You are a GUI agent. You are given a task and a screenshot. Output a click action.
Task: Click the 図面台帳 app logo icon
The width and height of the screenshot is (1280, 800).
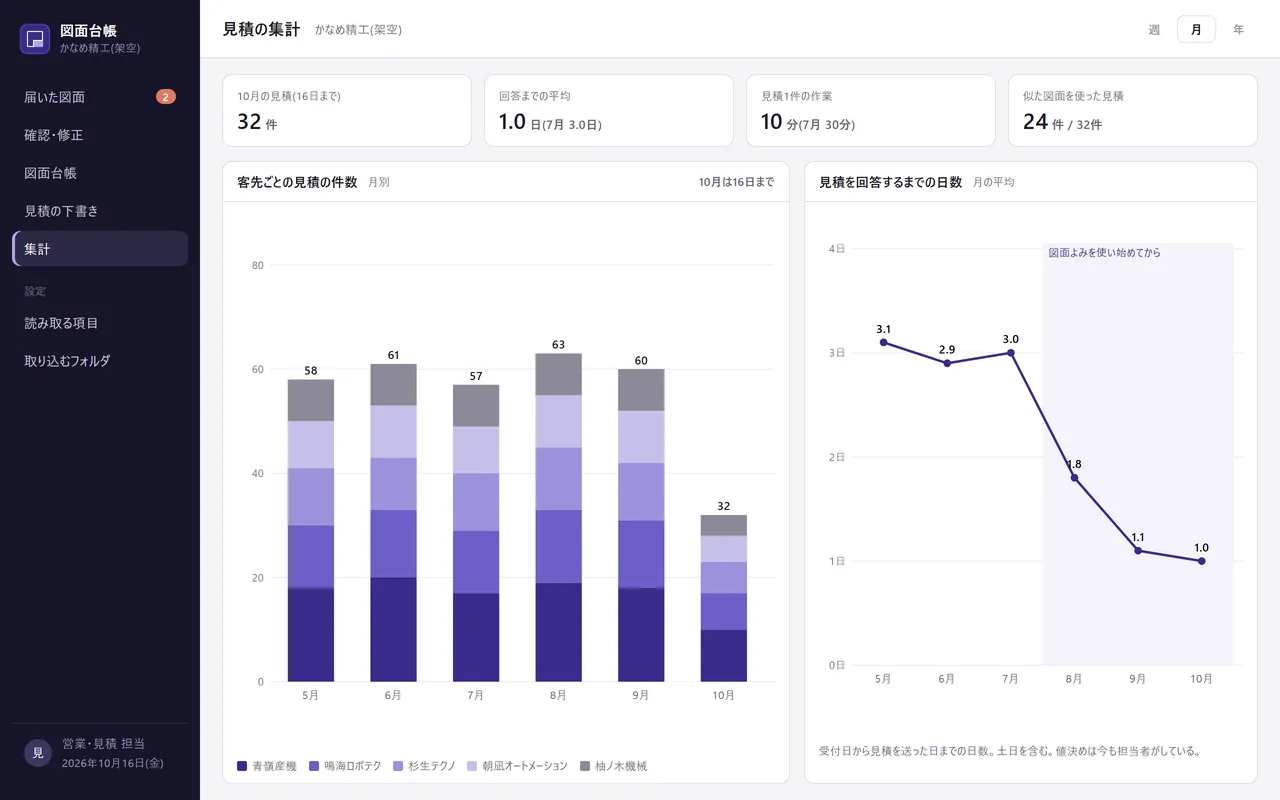tap(35, 39)
